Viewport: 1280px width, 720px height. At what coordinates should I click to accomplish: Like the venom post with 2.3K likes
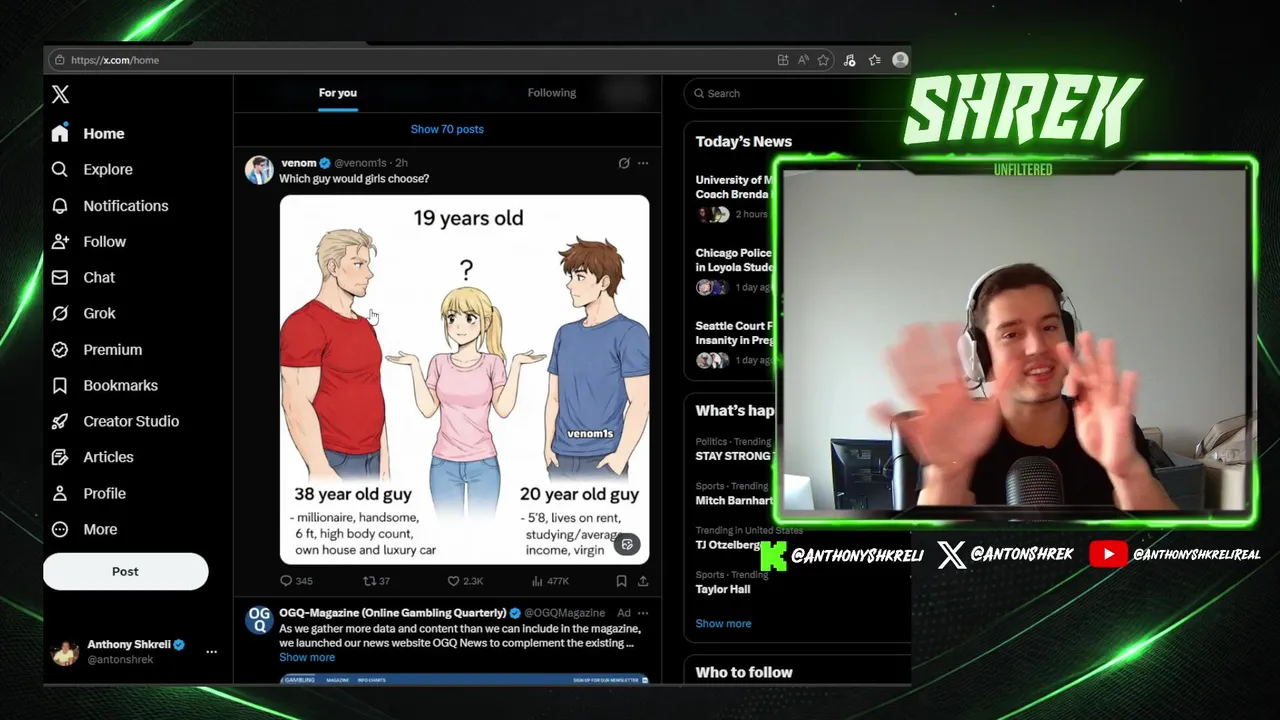tap(465, 581)
